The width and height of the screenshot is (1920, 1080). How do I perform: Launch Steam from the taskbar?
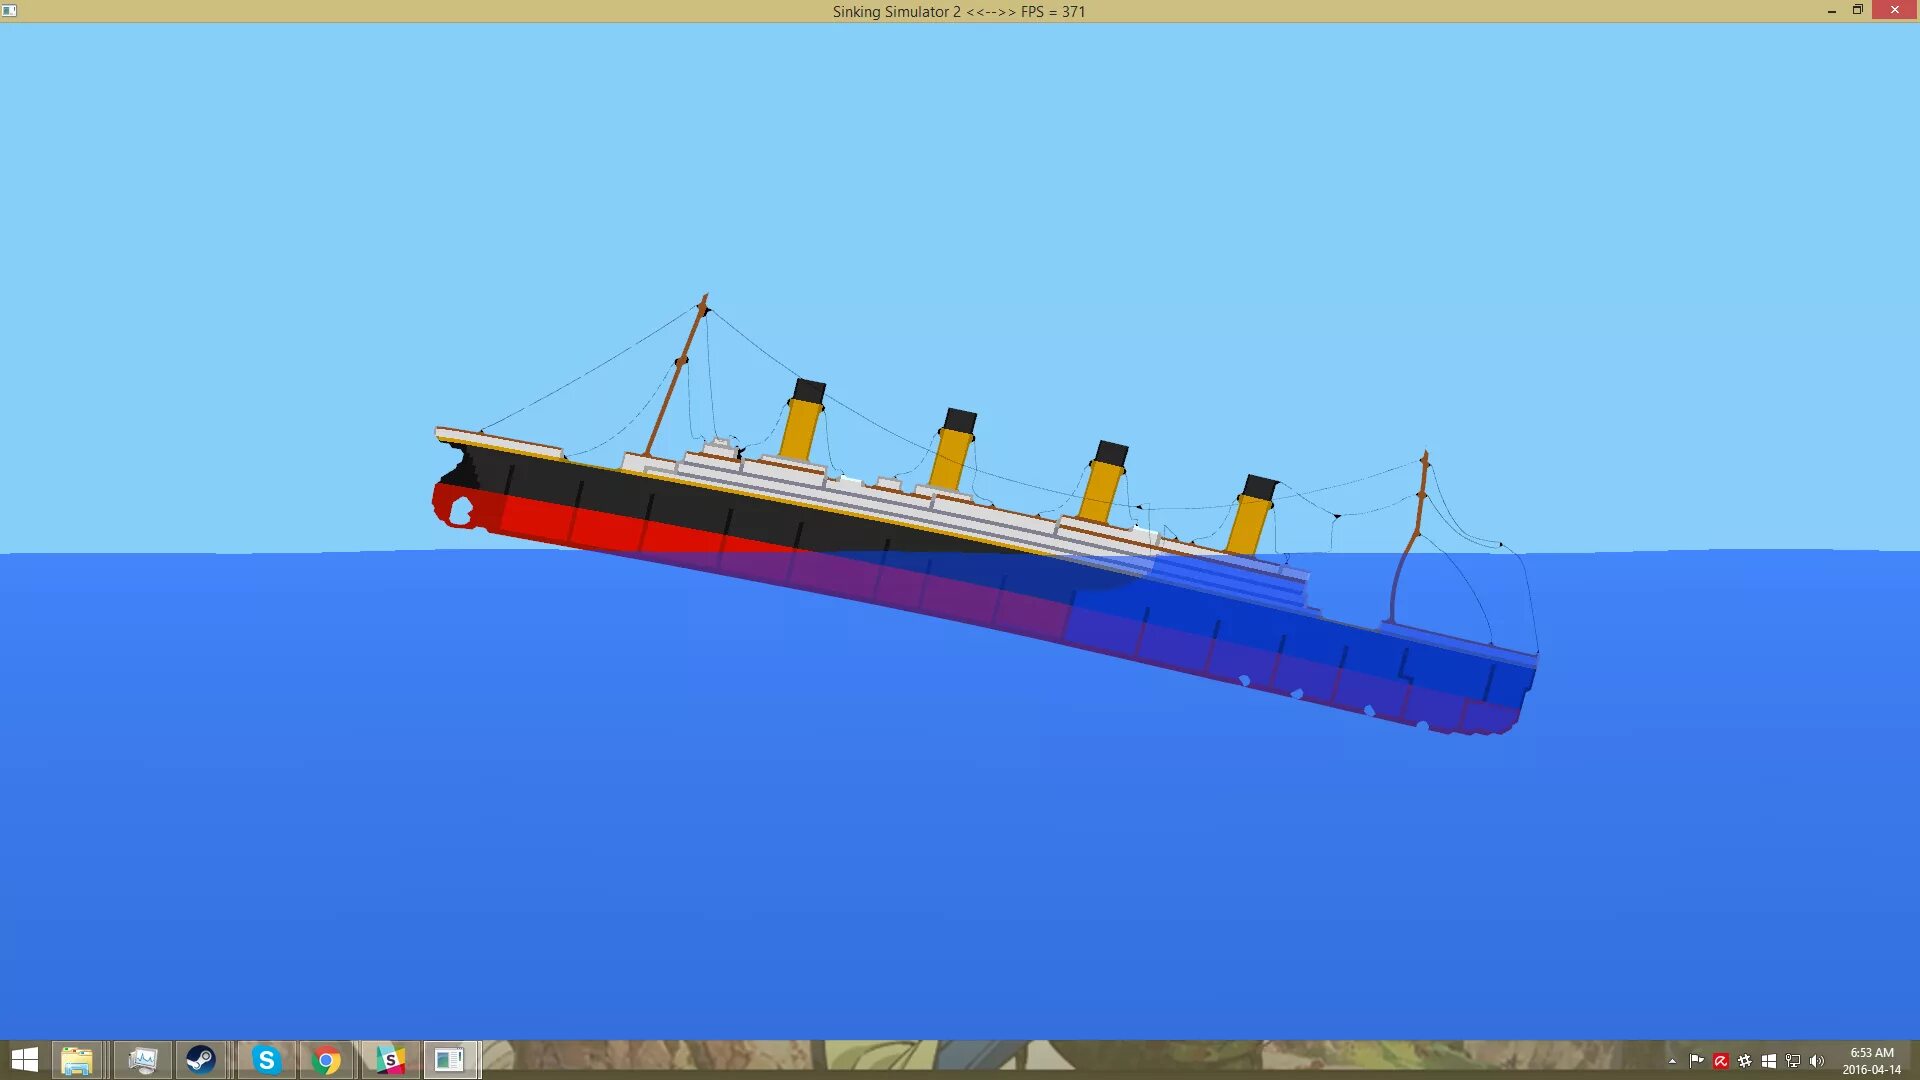(201, 1060)
